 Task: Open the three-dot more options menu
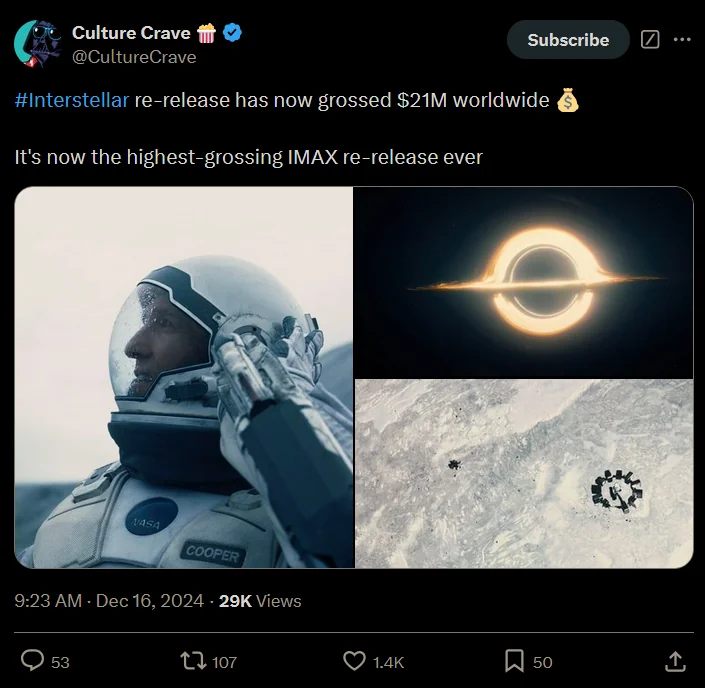click(682, 40)
